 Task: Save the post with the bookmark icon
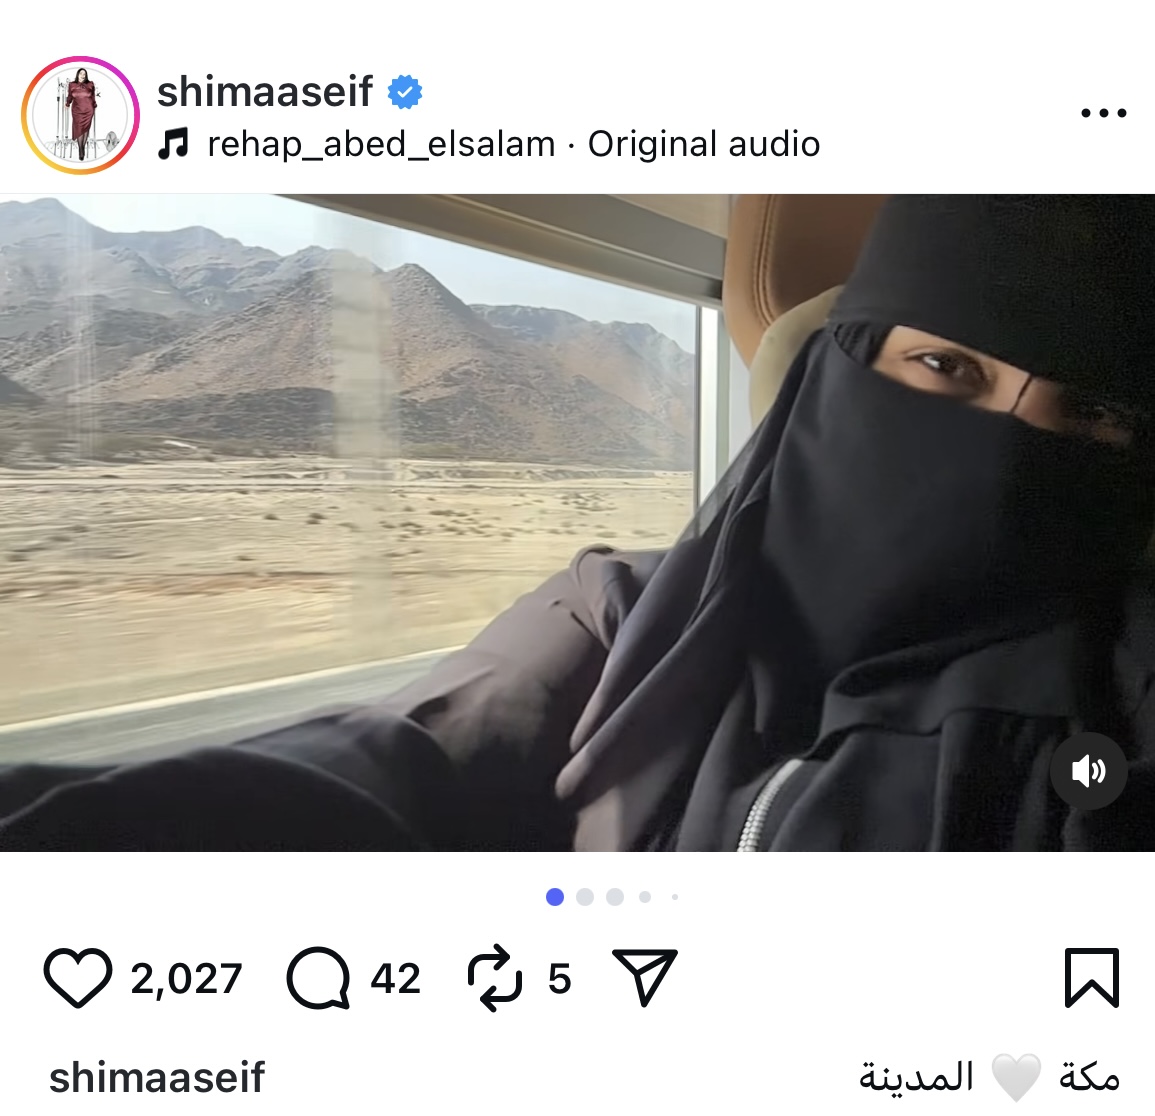pos(1092,978)
